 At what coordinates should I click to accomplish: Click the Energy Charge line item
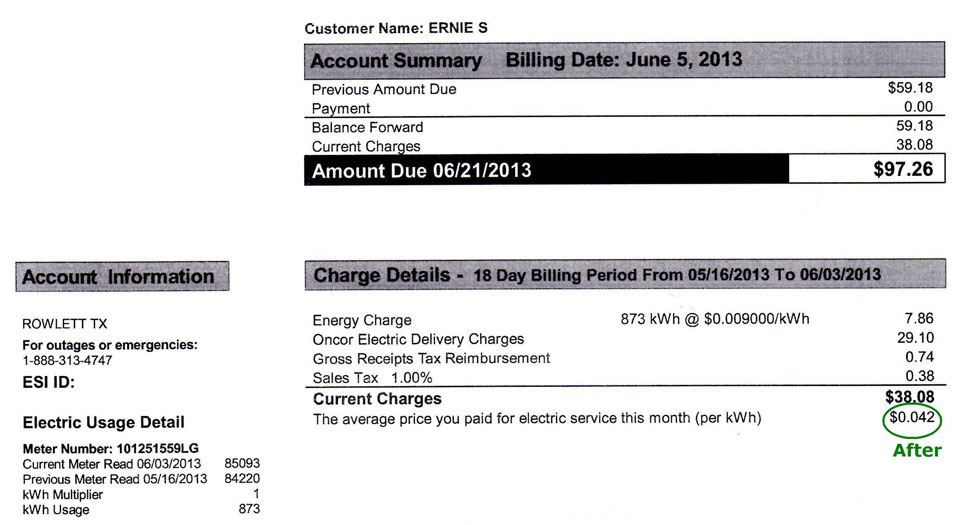click(623, 319)
